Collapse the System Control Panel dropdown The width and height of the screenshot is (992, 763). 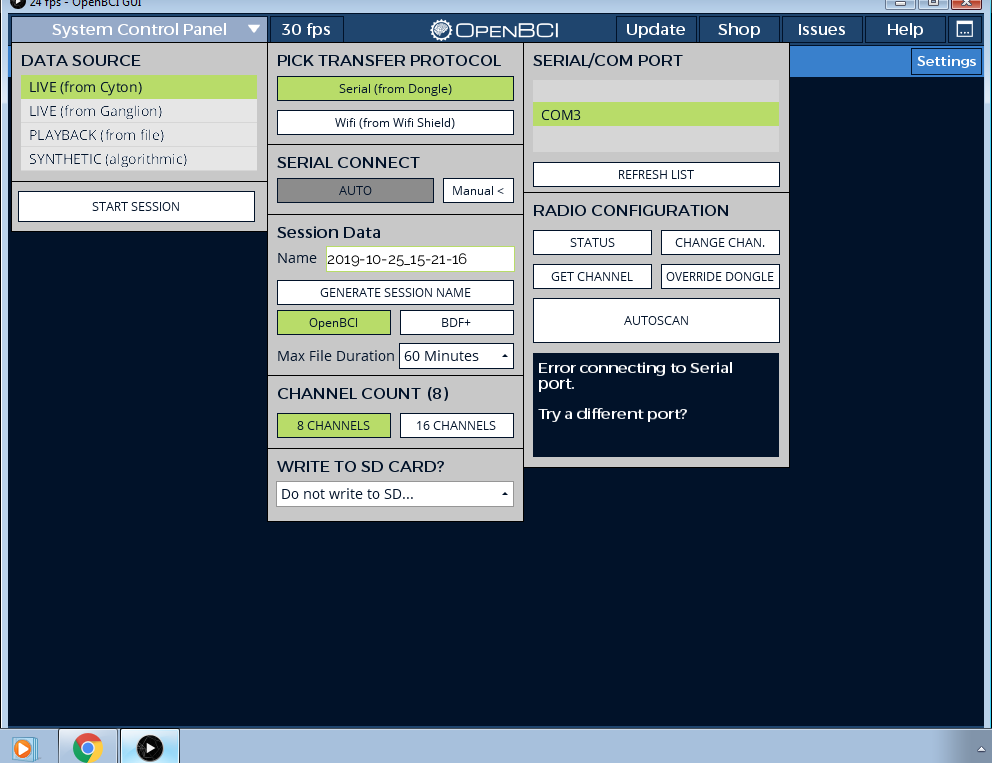pyautogui.click(x=139, y=30)
